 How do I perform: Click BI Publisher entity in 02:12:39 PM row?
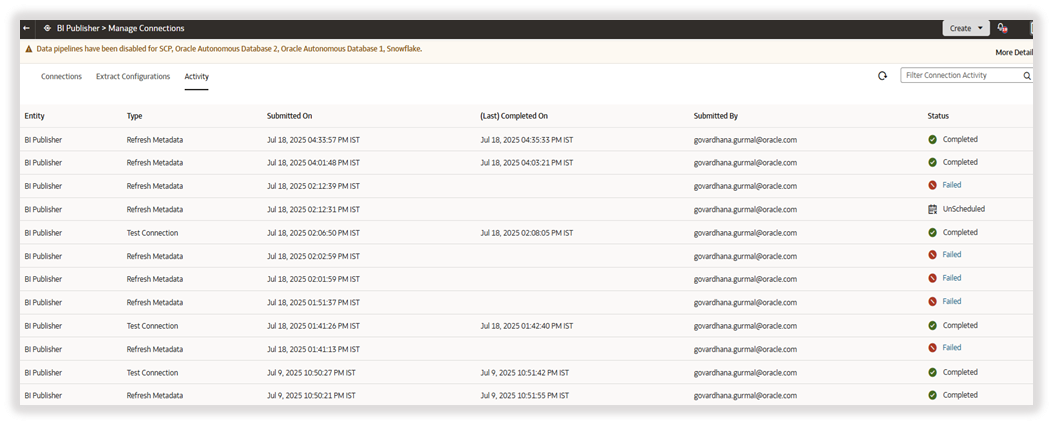point(43,186)
